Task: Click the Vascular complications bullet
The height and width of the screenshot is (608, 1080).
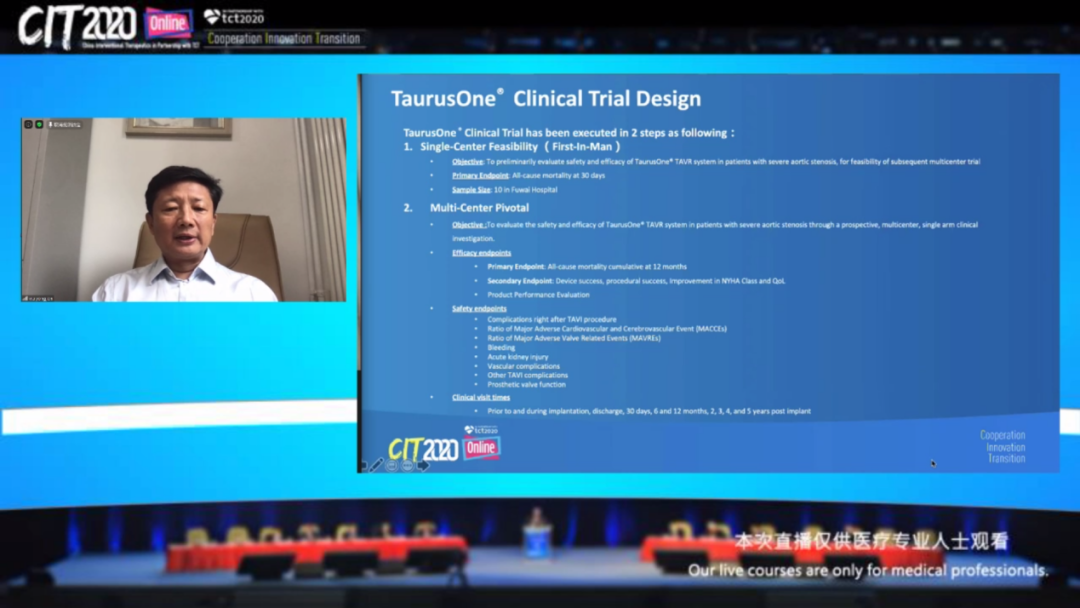Action: pos(523,366)
